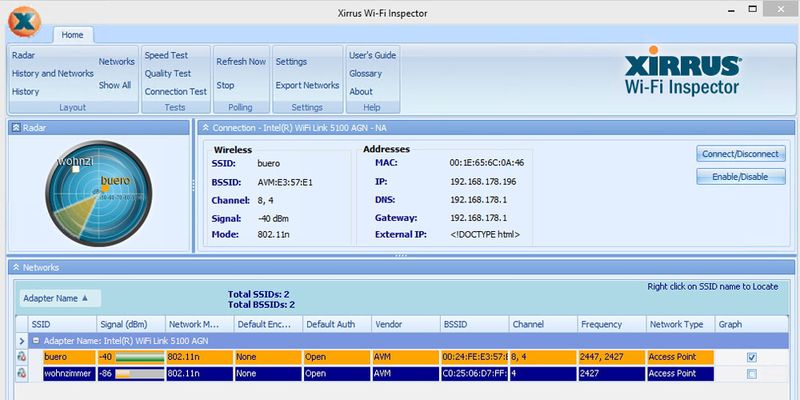This screenshot has width=800, height=400.
Task: Click the lock icon beside buero row
Action: pyautogui.click(x=22, y=357)
